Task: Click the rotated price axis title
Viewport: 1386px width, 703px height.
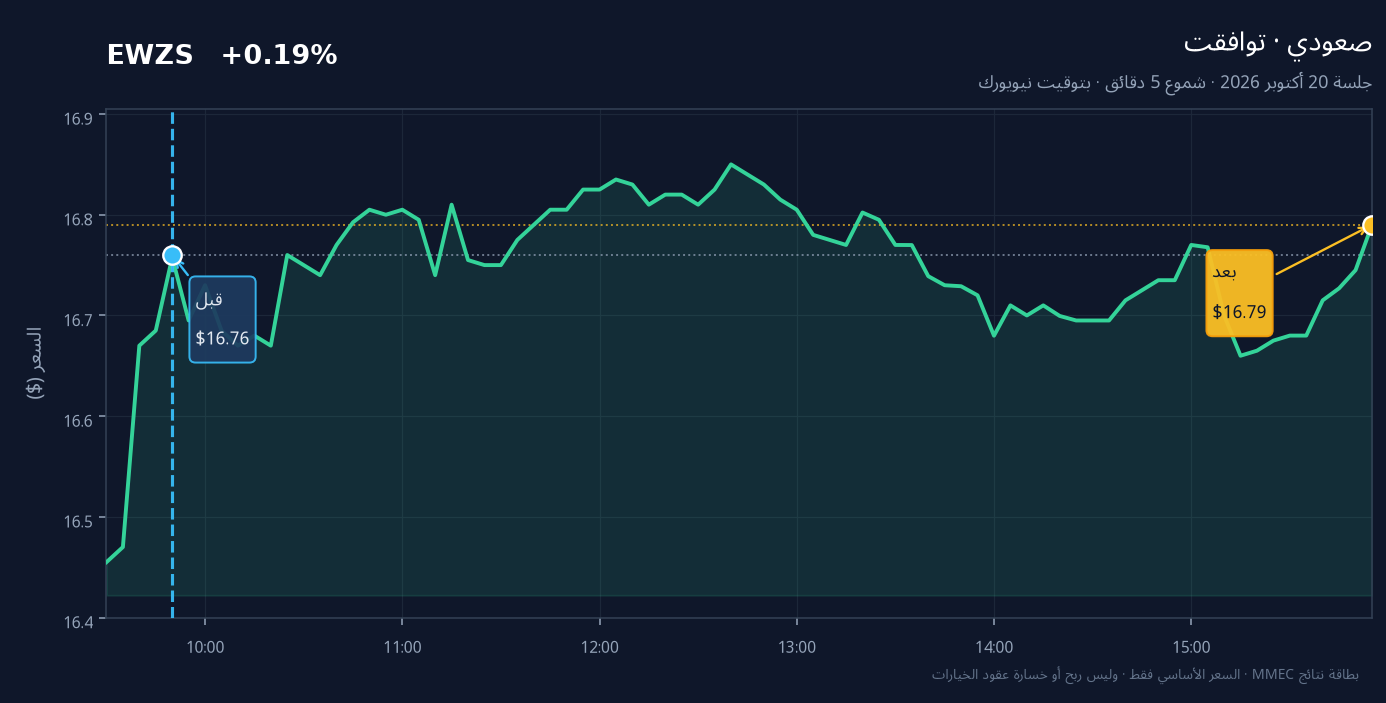Action: pyautogui.click(x=35, y=363)
